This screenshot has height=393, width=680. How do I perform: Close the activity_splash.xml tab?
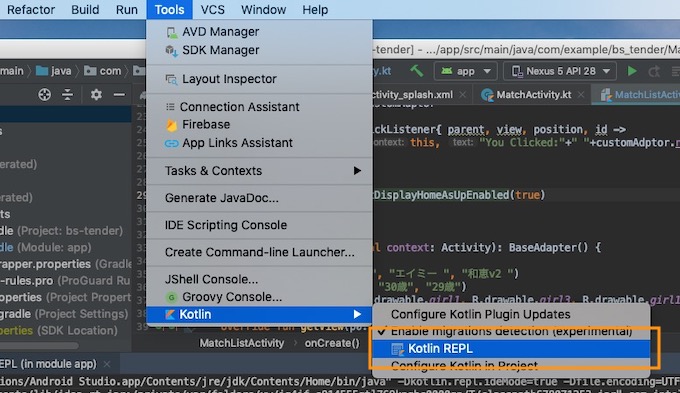point(463,95)
